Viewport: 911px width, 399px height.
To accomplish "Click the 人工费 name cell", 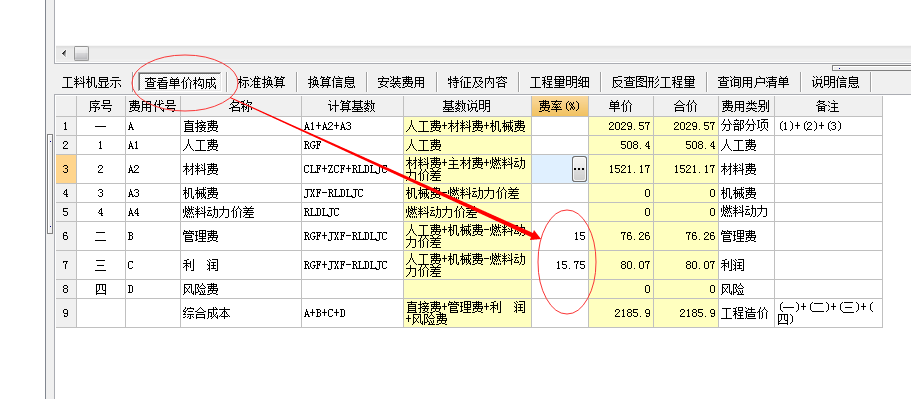I will coord(241,145).
